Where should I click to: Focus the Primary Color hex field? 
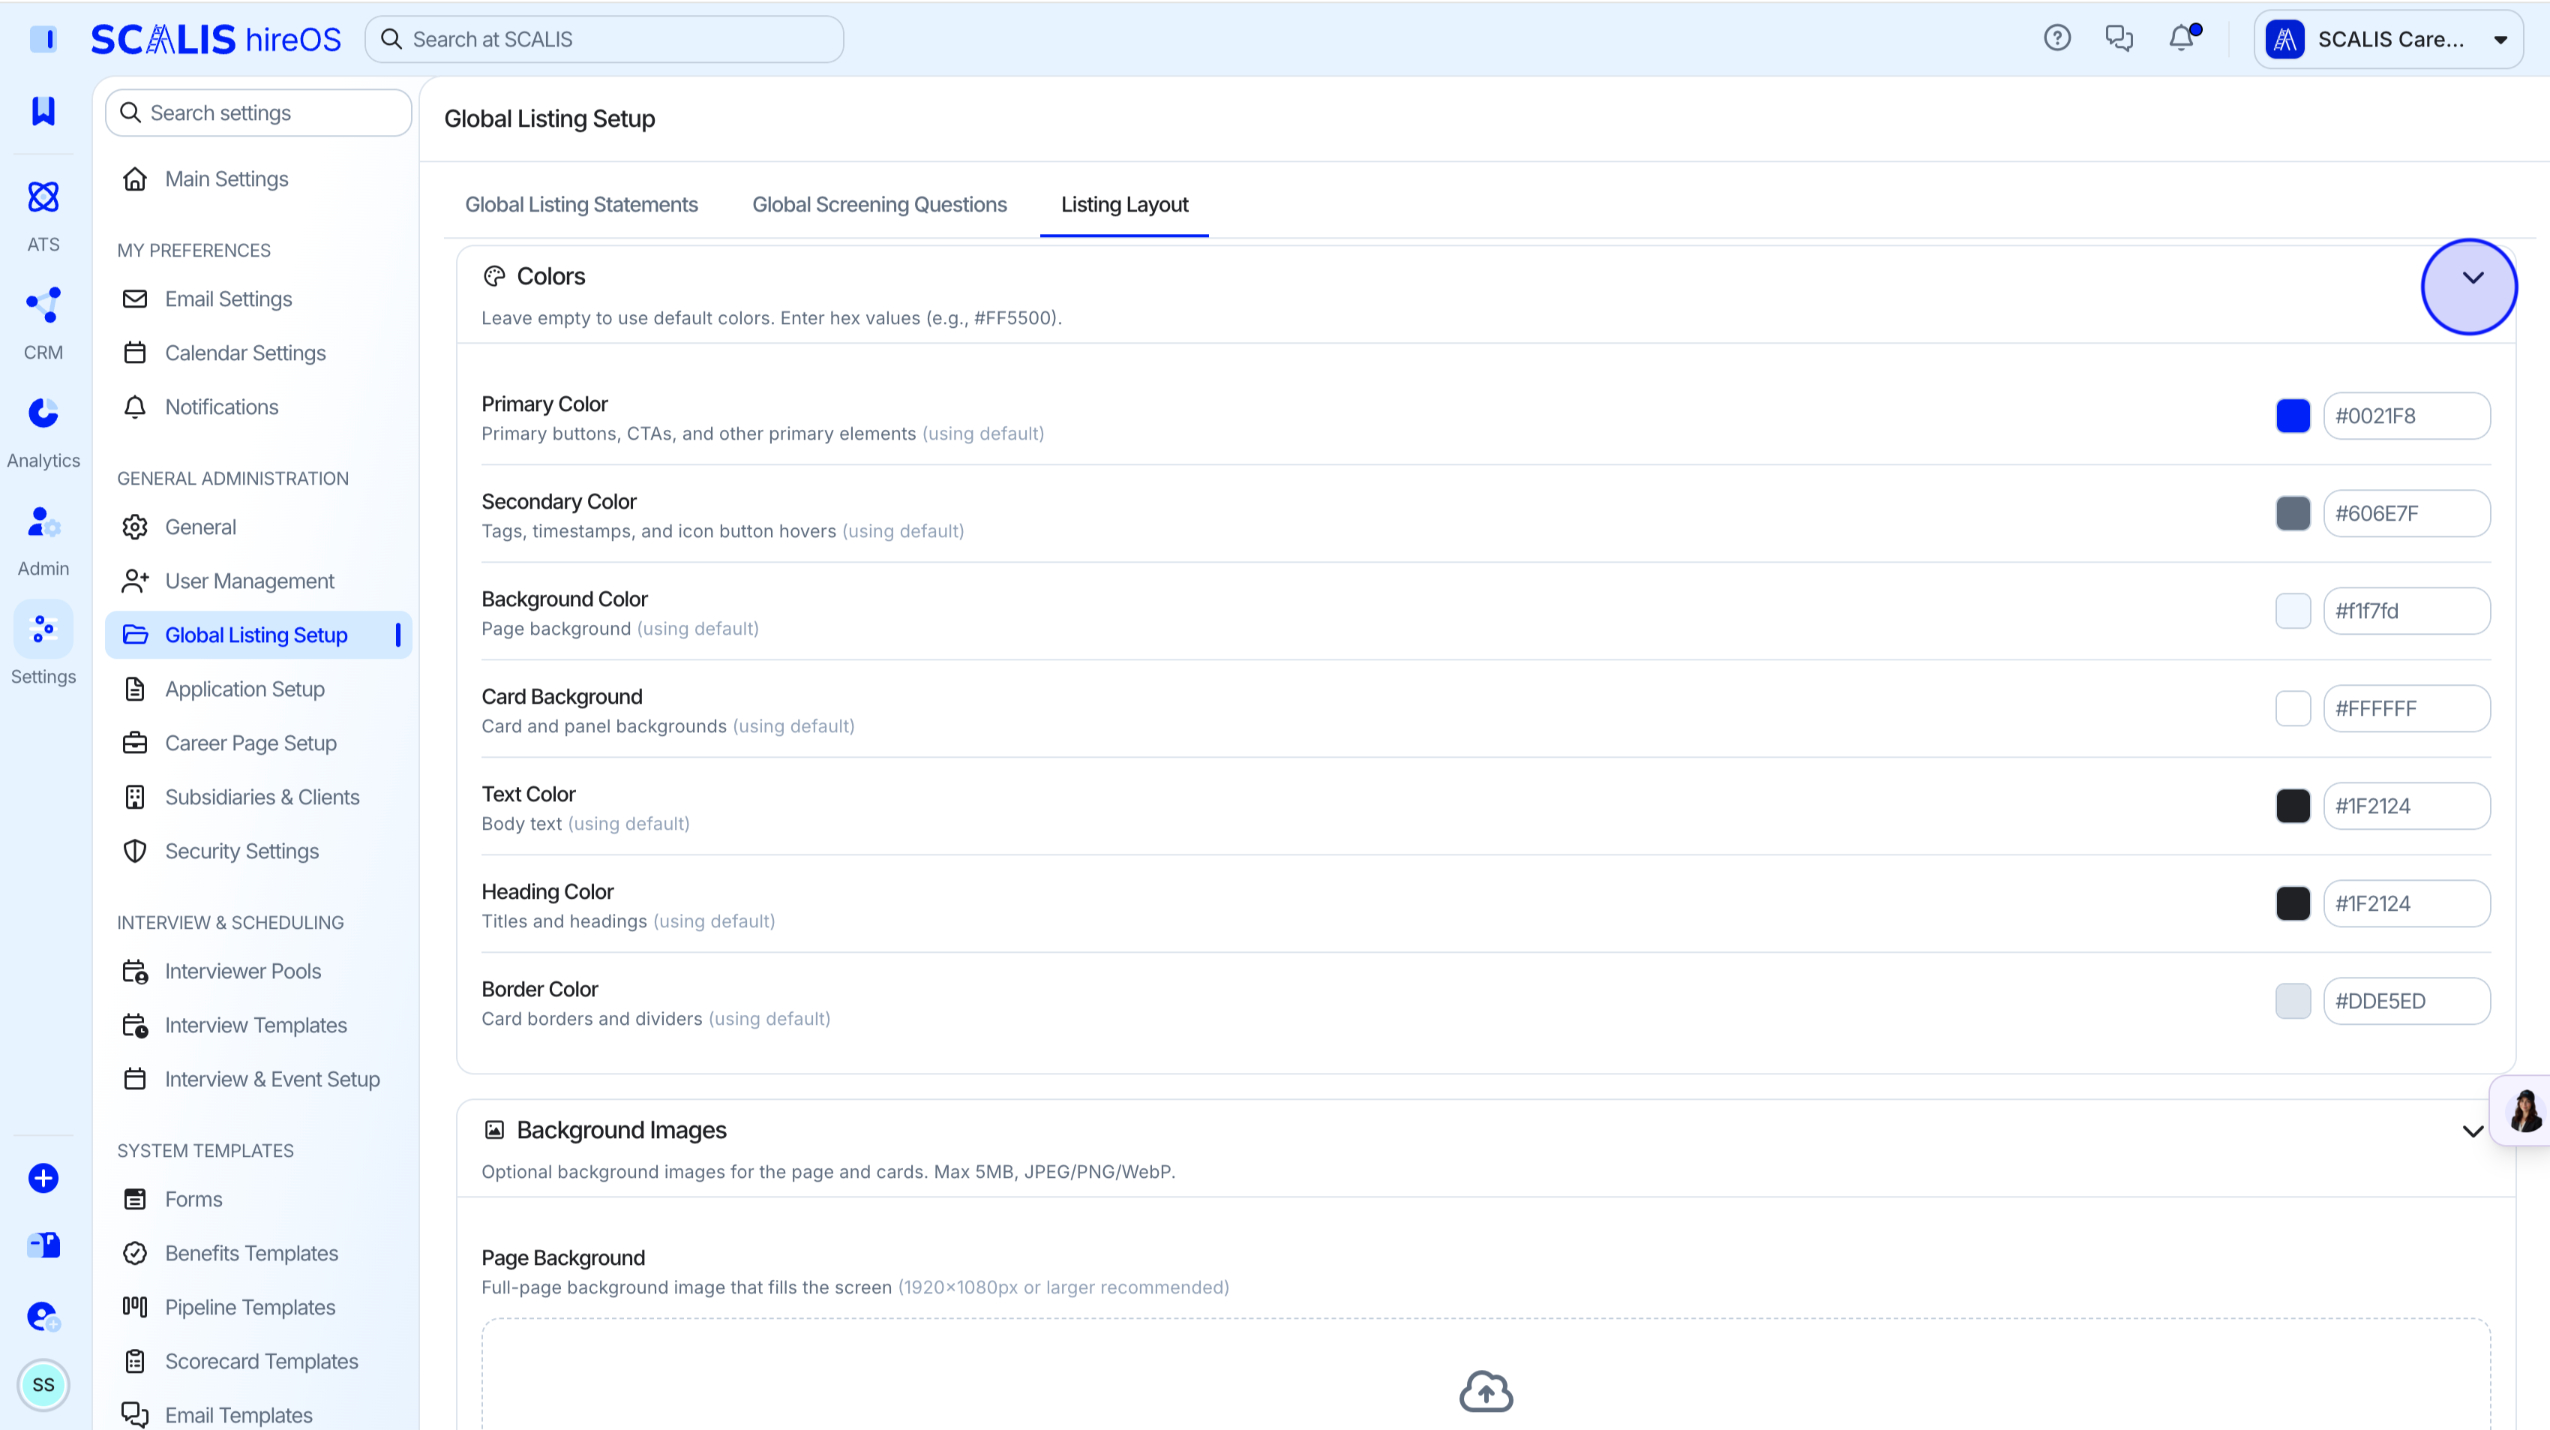pos(2406,416)
